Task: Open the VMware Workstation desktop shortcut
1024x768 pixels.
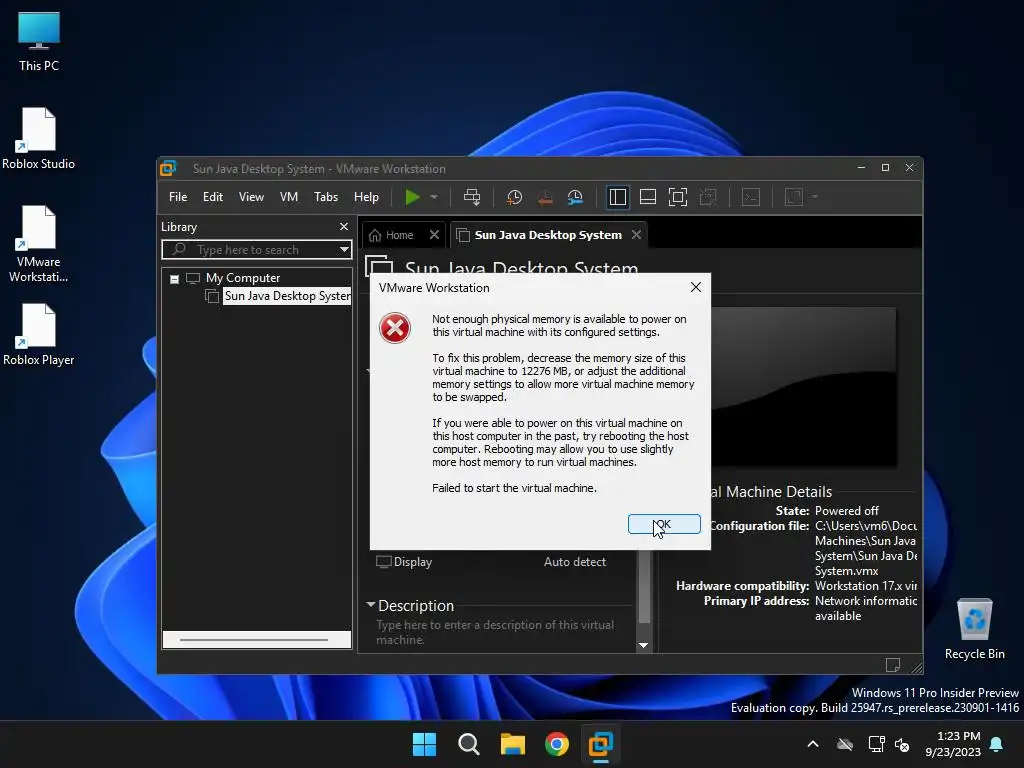Action: tap(39, 244)
